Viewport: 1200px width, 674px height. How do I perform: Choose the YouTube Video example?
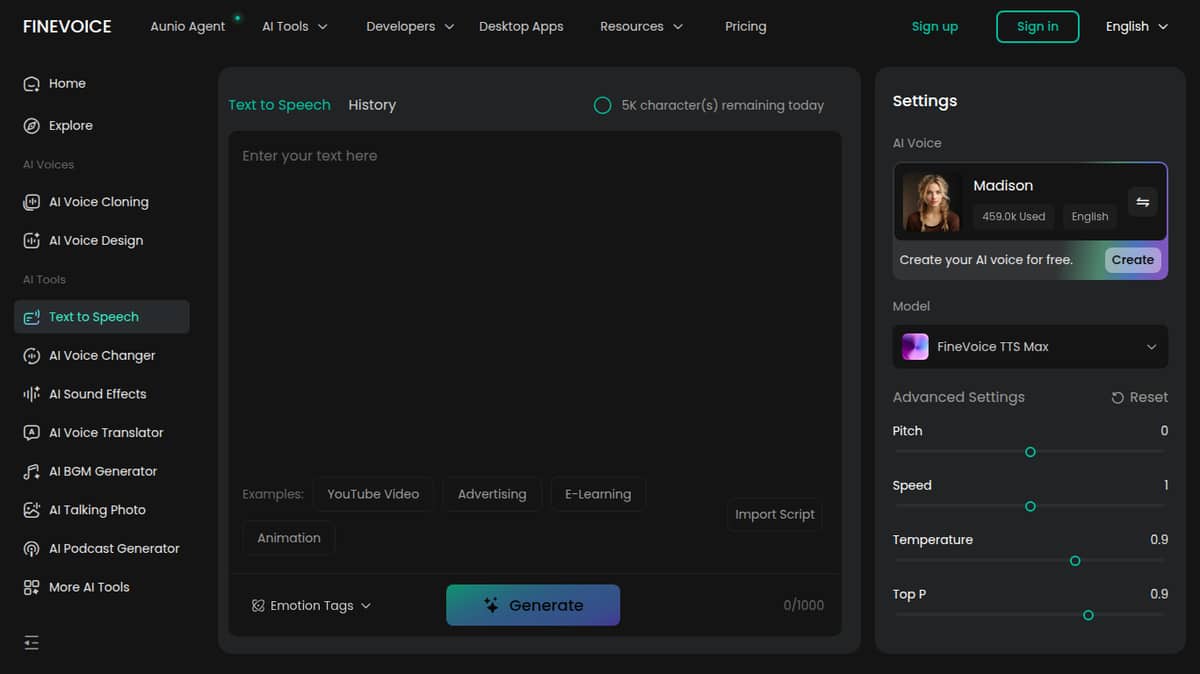click(x=373, y=494)
